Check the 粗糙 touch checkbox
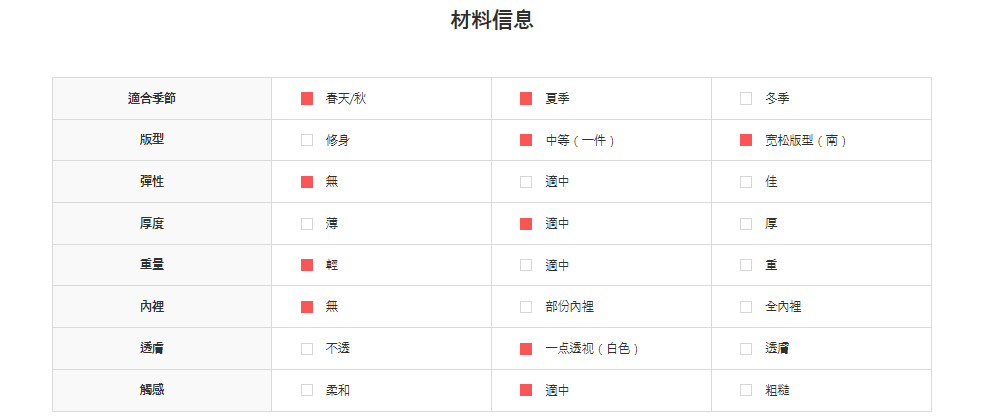Viewport: 1000px width, 419px height. tap(746, 390)
